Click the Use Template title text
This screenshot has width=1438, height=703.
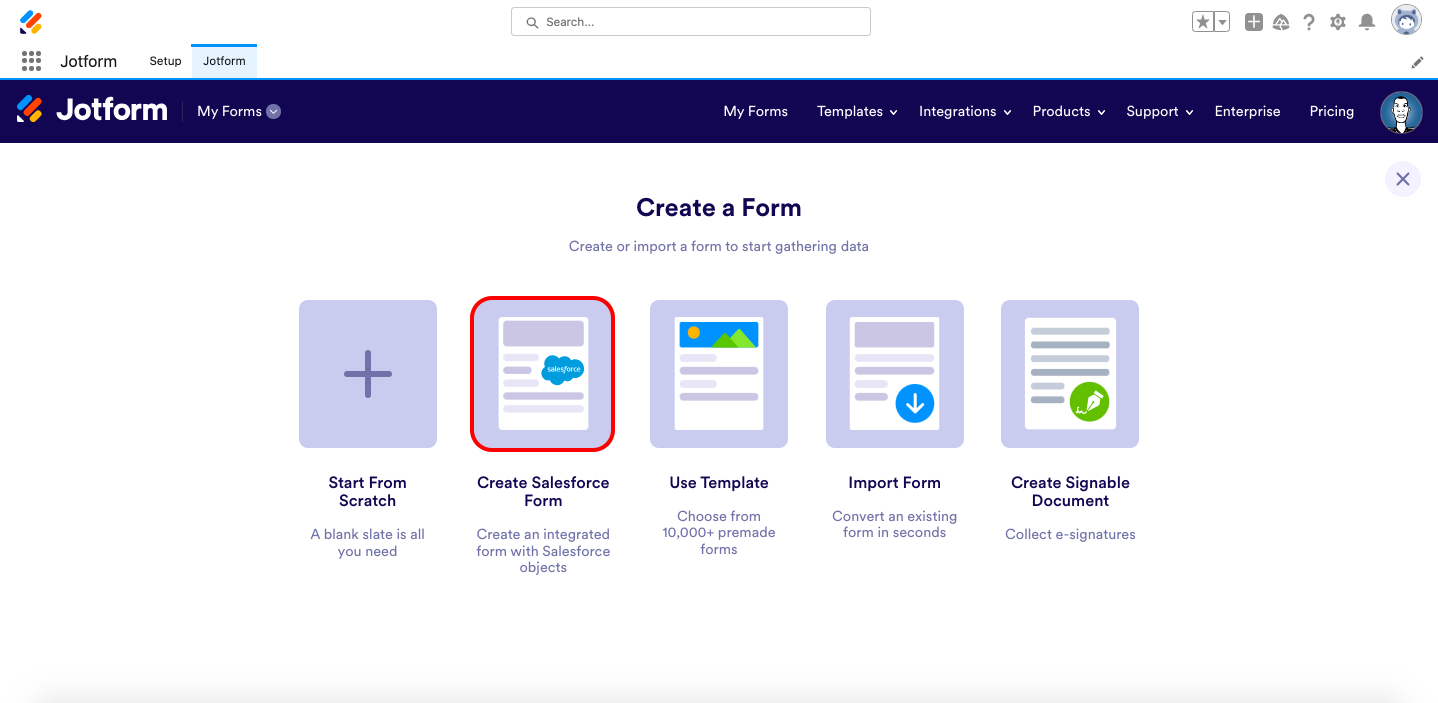pos(719,483)
